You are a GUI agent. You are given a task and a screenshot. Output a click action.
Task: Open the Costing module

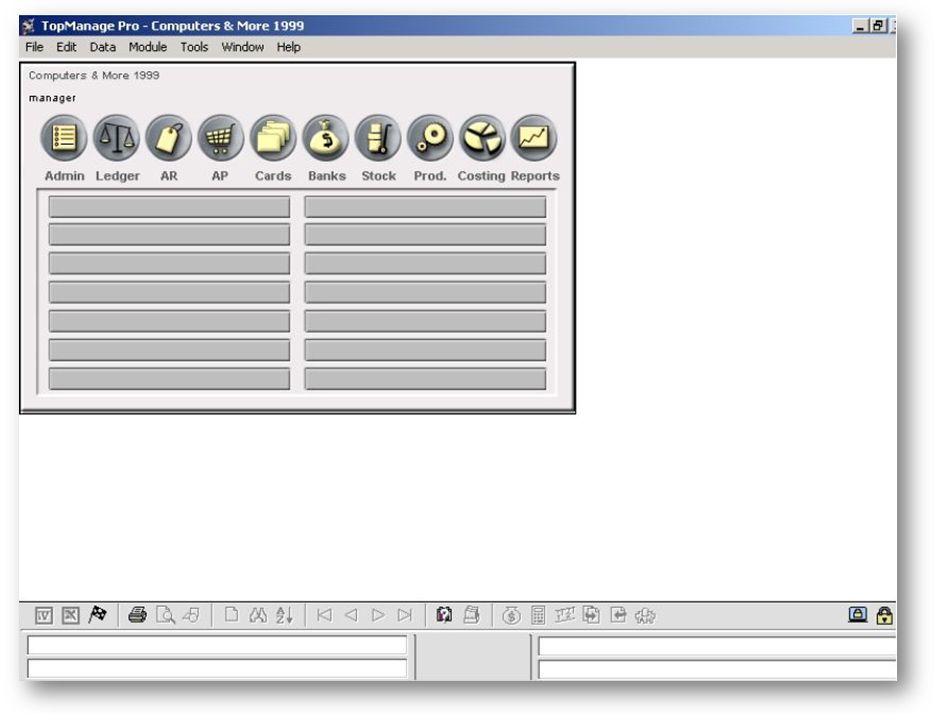[483, 140]
